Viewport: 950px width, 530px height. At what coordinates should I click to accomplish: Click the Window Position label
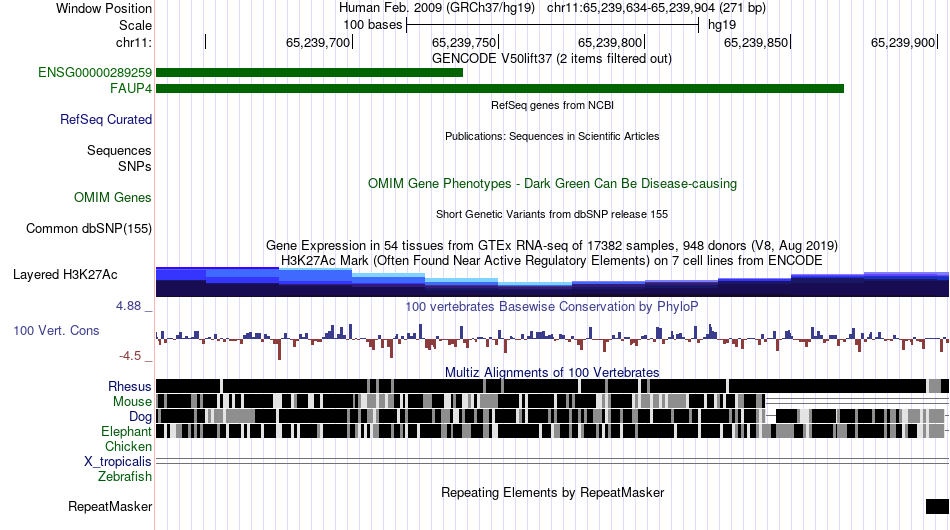[x=104, y=8]
